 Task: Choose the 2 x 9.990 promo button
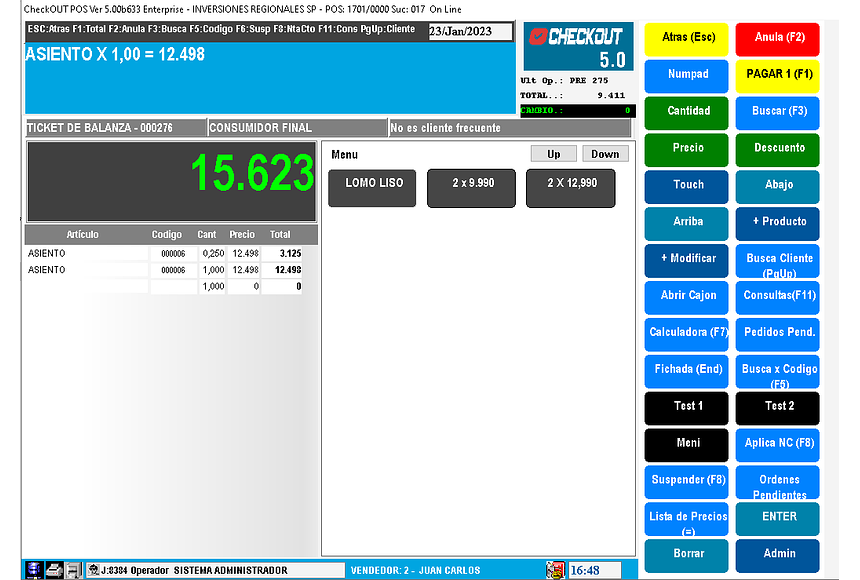coord(471,188)
